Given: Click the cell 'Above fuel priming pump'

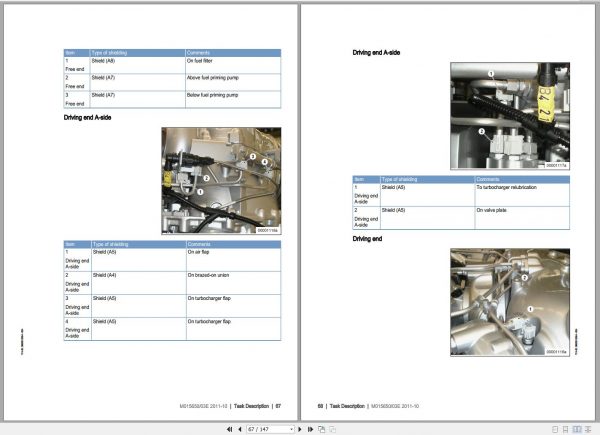Looking at the screenshot, I should 233,82.
